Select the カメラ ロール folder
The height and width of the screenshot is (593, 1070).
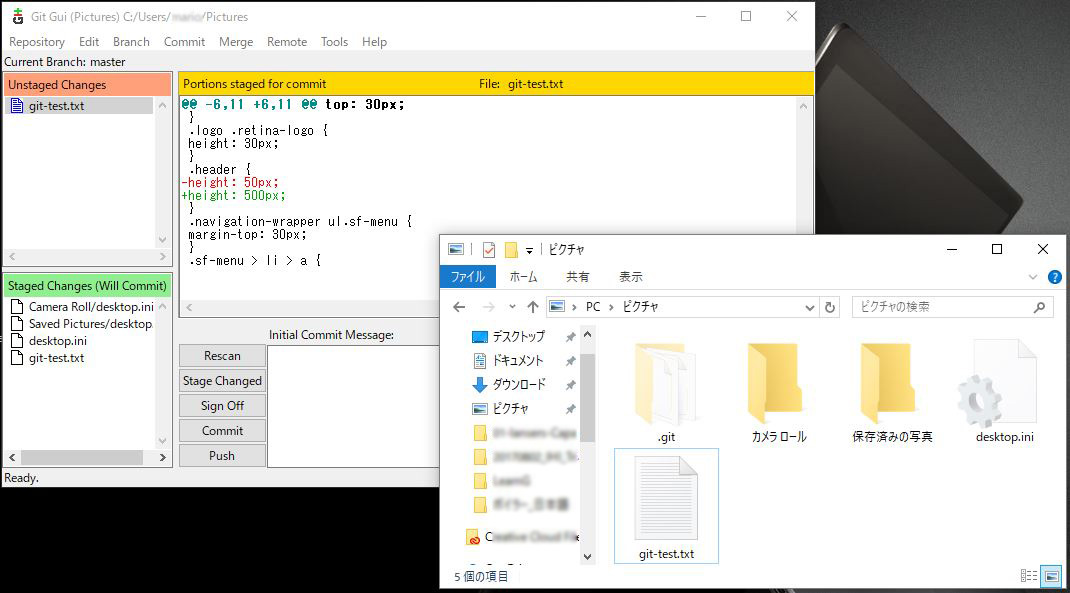pyautogui.click(x=779, y=394)
